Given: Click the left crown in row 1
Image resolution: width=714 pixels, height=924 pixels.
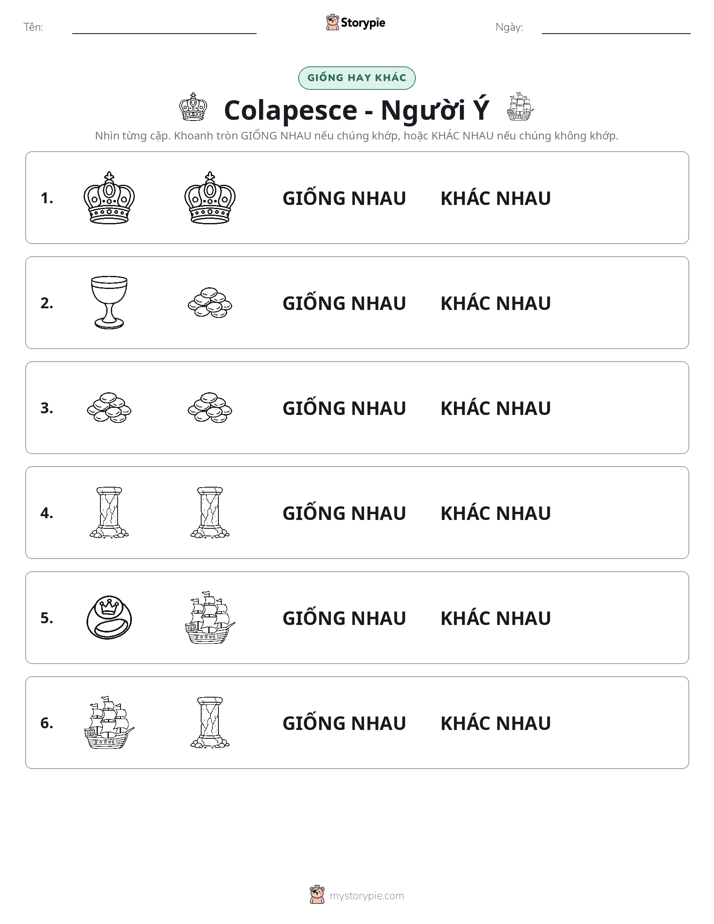Looking at the screenshot, I should 109,198.
